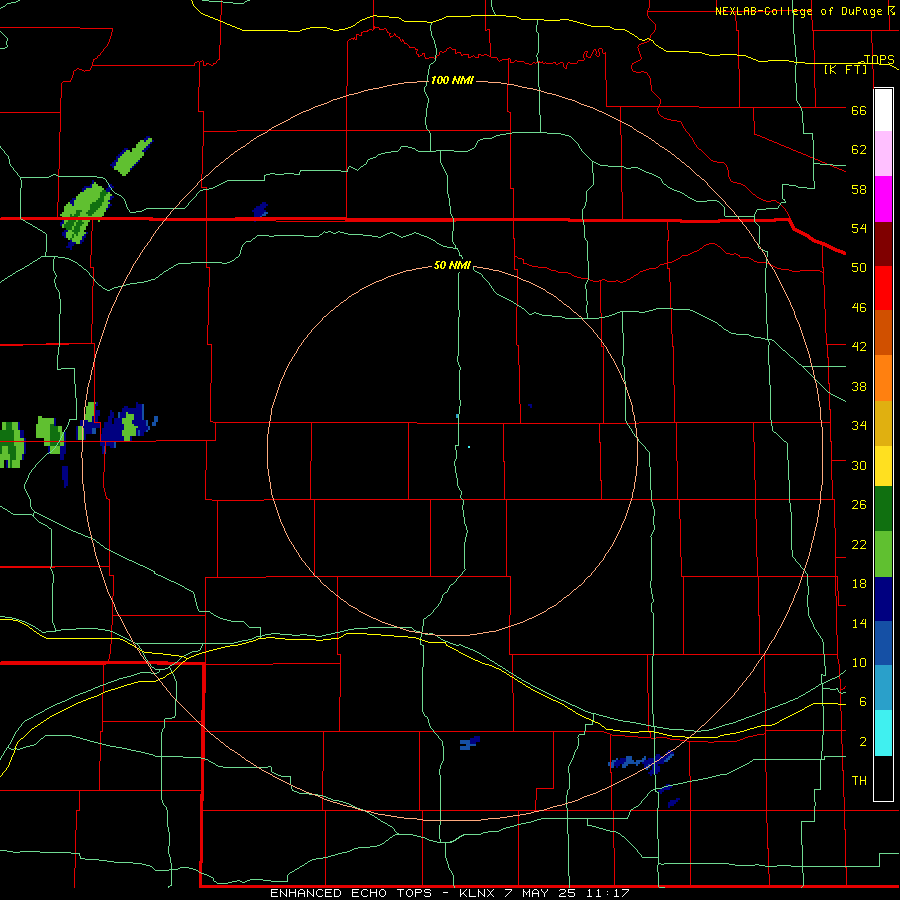Click the '100 NMI' range ring label
900x900 pixels.
[x=452, y=80]
